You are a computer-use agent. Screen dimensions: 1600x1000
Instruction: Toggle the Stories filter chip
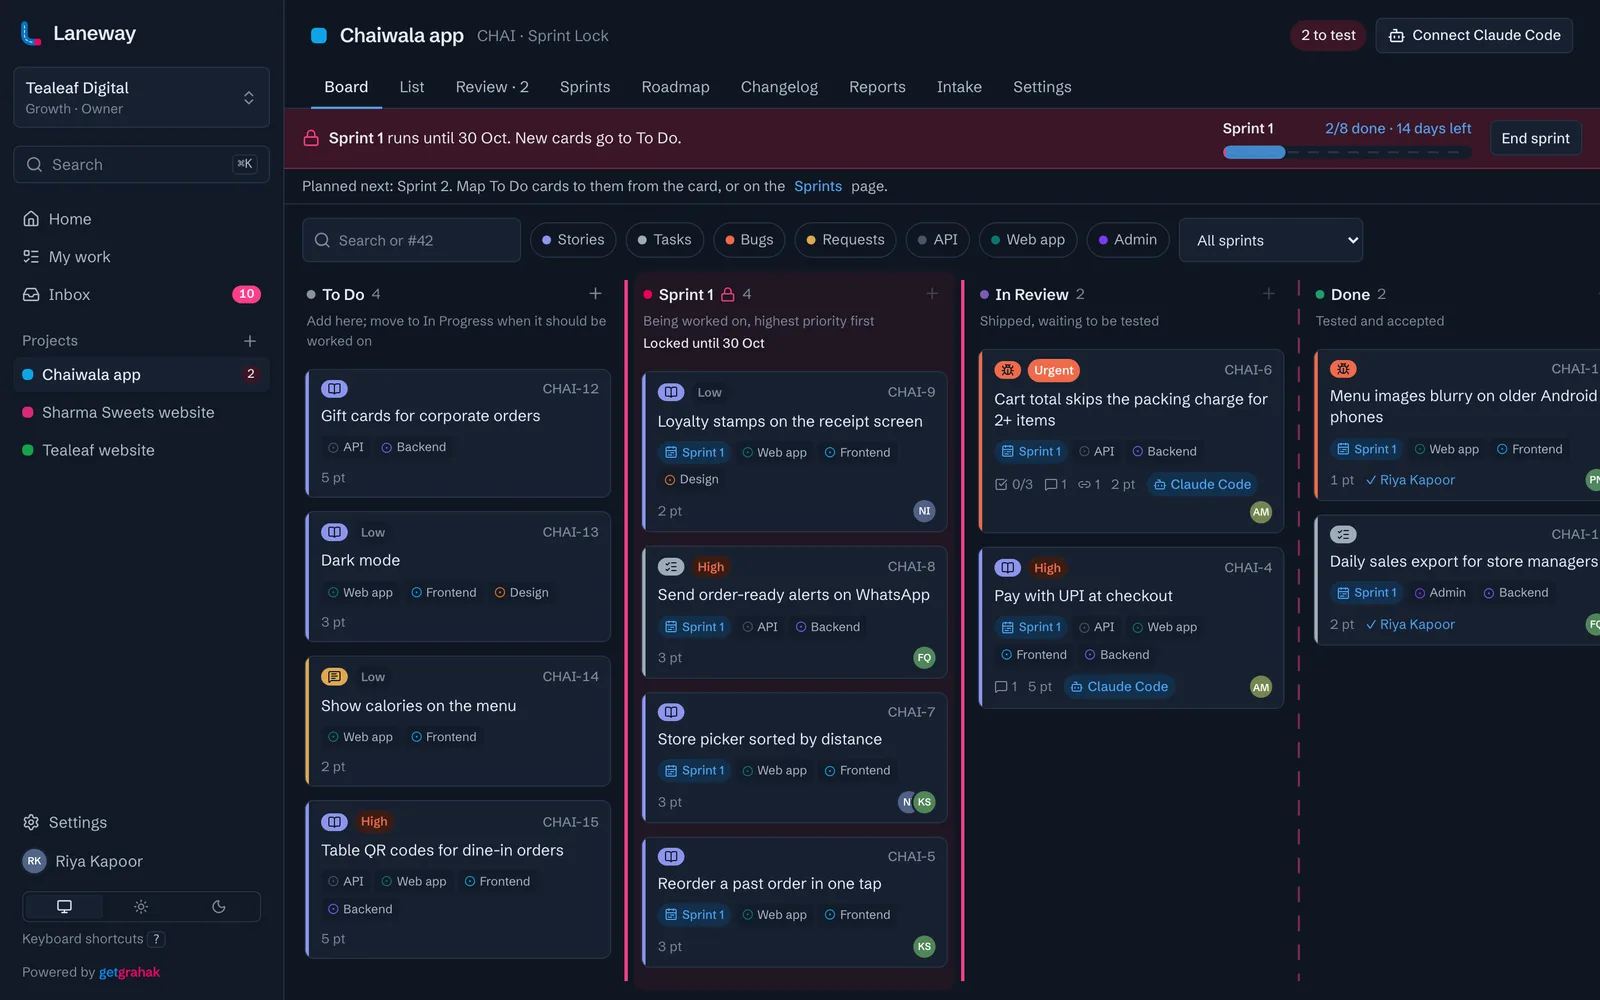(x=573, y=240)
